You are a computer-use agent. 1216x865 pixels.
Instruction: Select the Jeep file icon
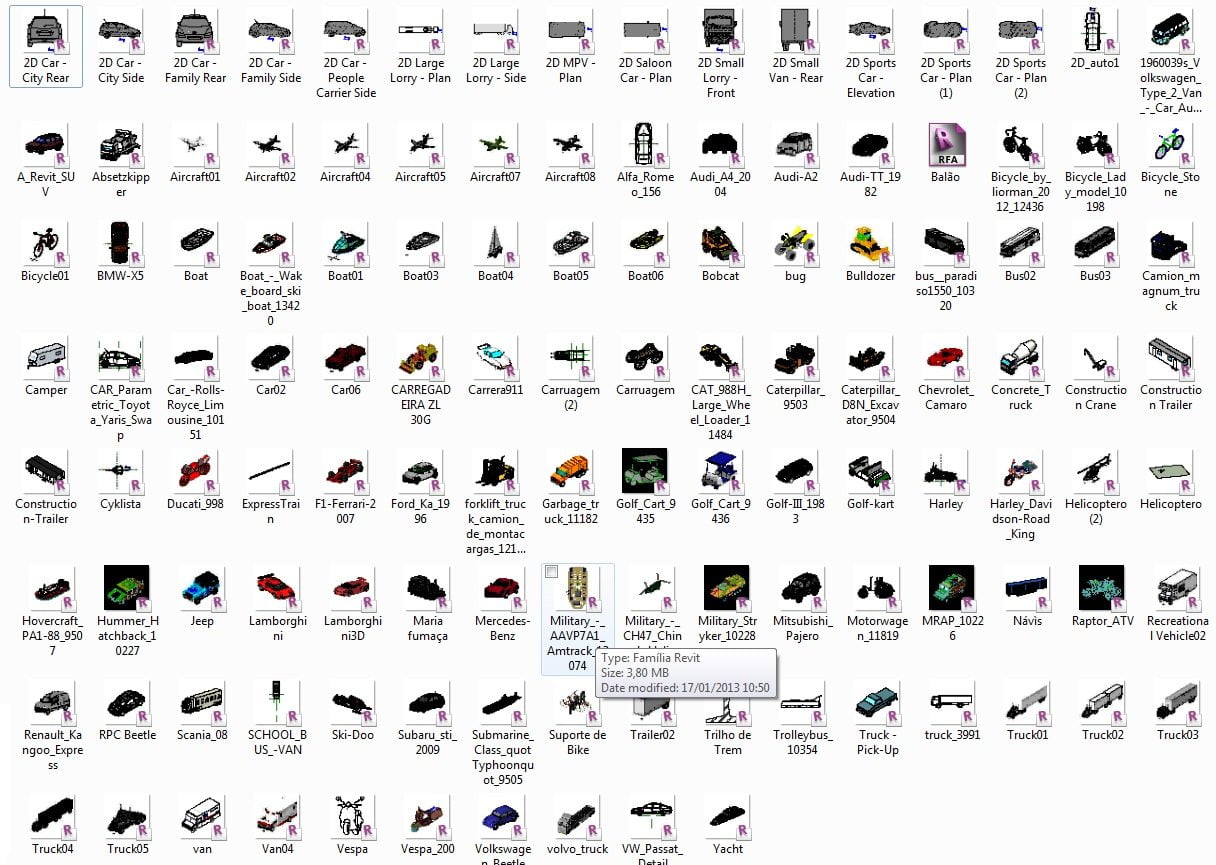(x=202, y=588)
